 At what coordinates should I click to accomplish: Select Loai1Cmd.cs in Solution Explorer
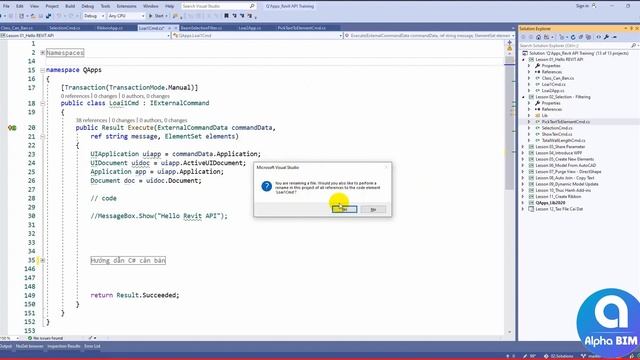tap(553, 84)
